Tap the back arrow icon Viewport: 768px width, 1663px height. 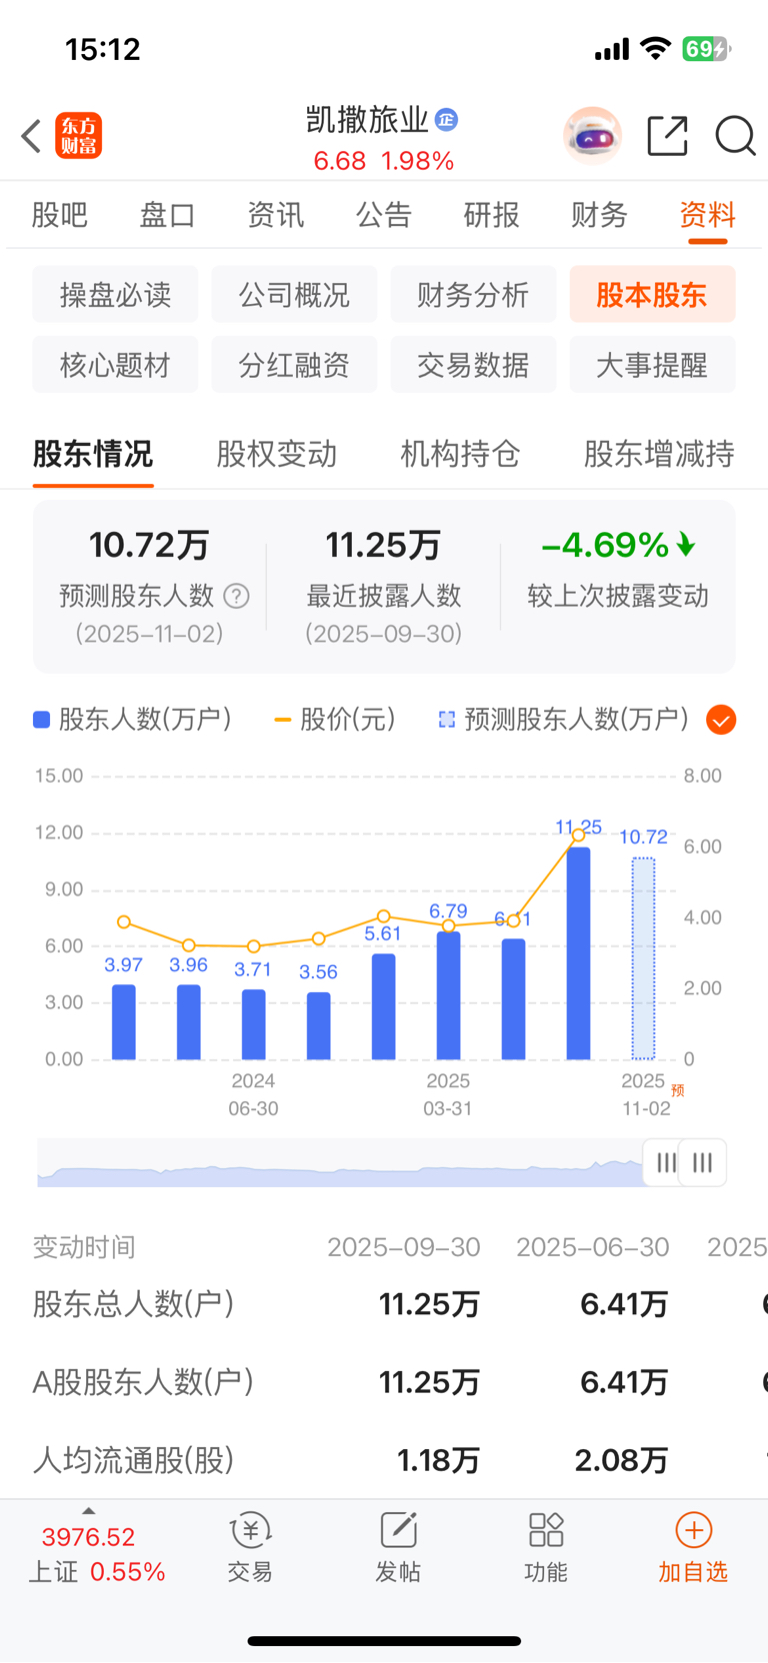(x=31, y=136)
